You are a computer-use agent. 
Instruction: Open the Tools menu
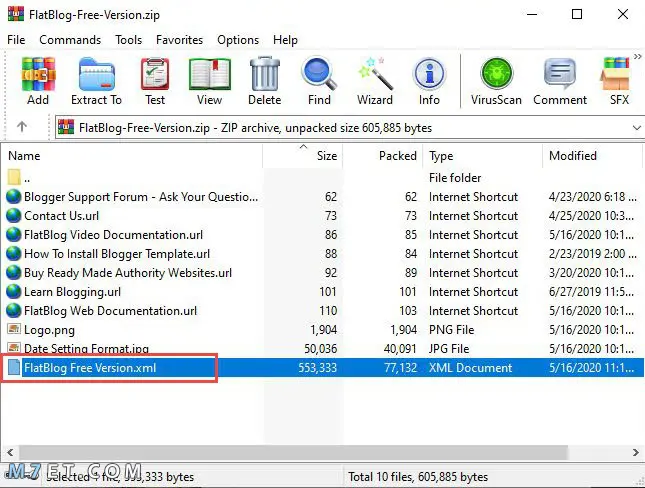[x=128, y=40]
